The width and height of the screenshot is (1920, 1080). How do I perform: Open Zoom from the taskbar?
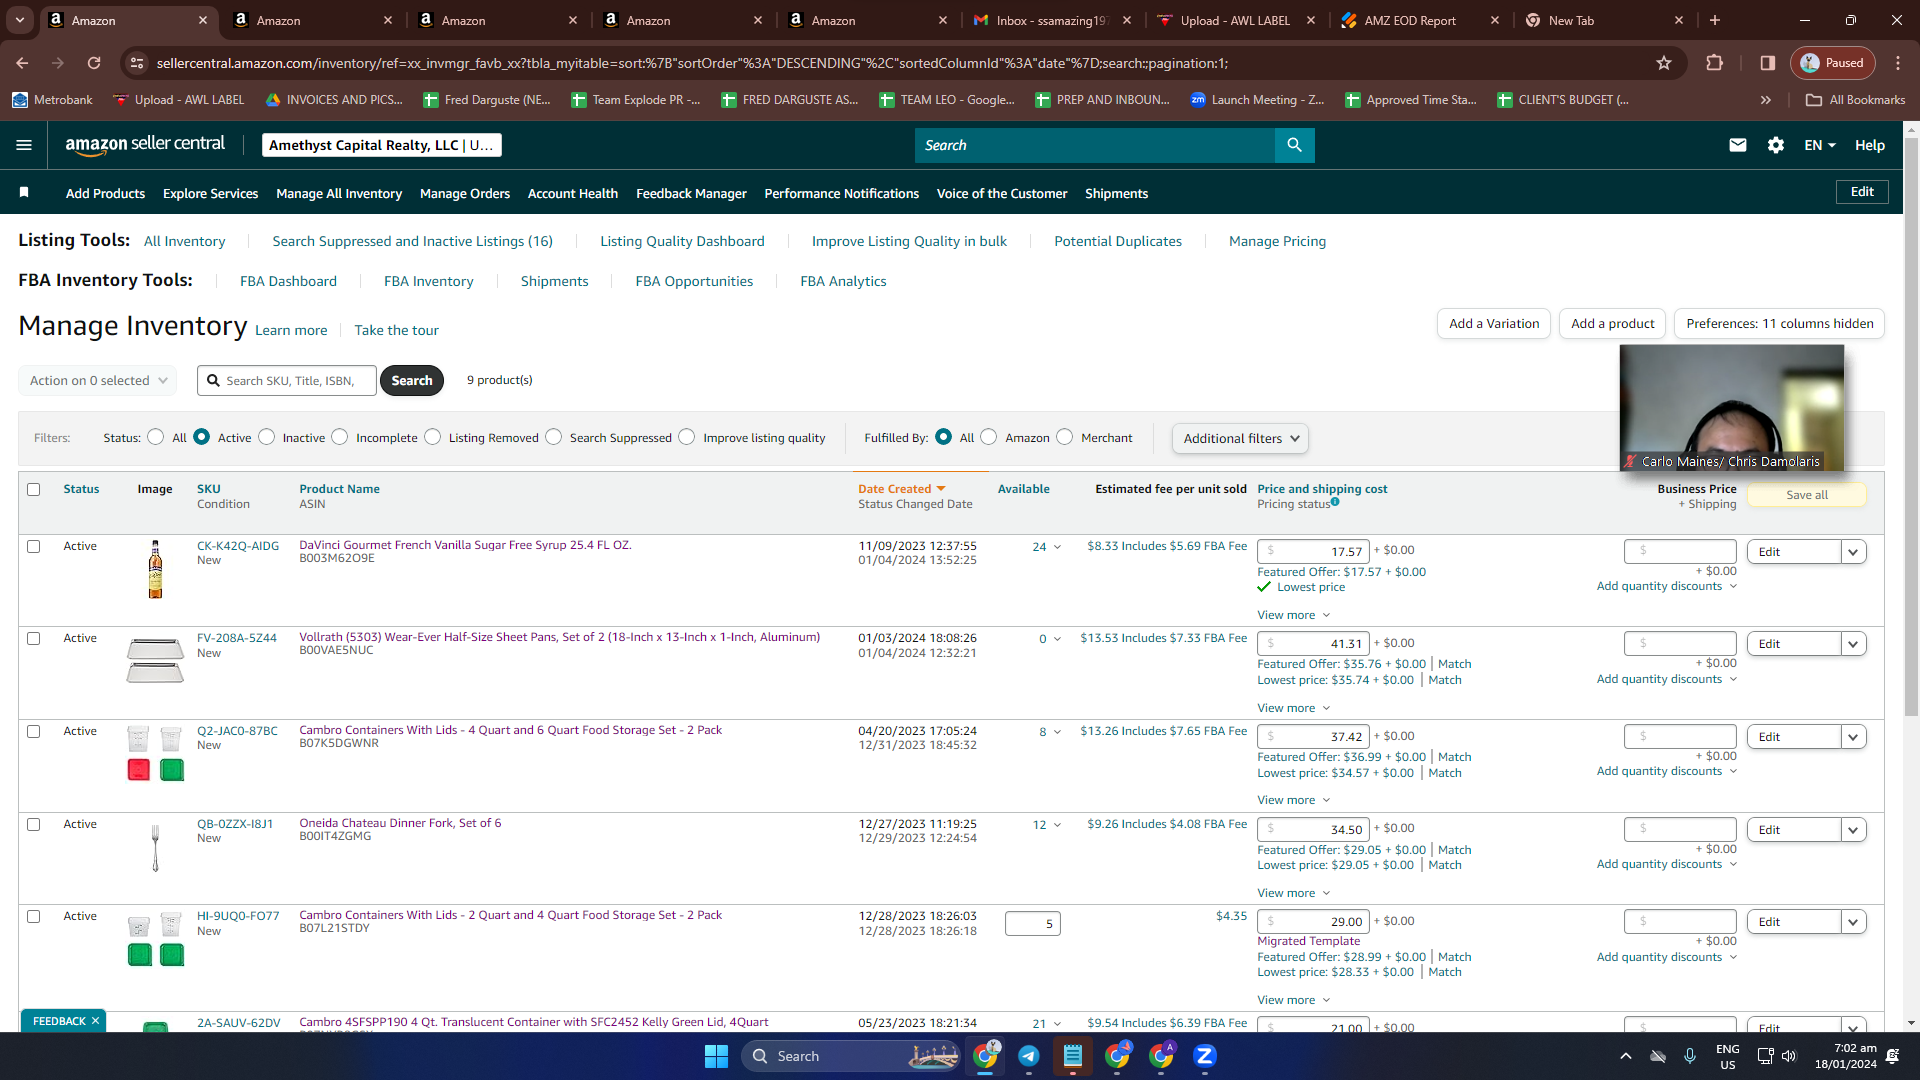coord(1204,1056)
